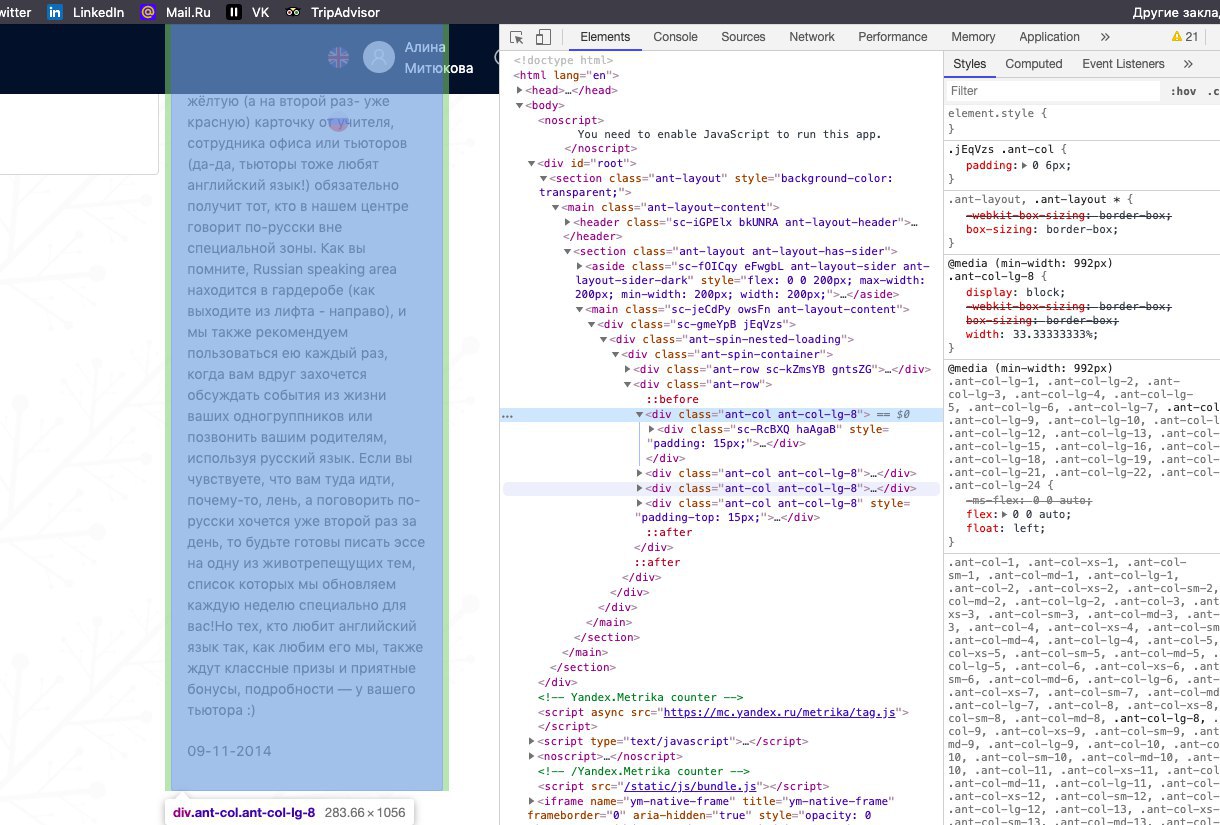The width and height of the screenshot is (1220, 825).
Task: Expand the aside ant-layout-sider node
Action: (580, 266)
